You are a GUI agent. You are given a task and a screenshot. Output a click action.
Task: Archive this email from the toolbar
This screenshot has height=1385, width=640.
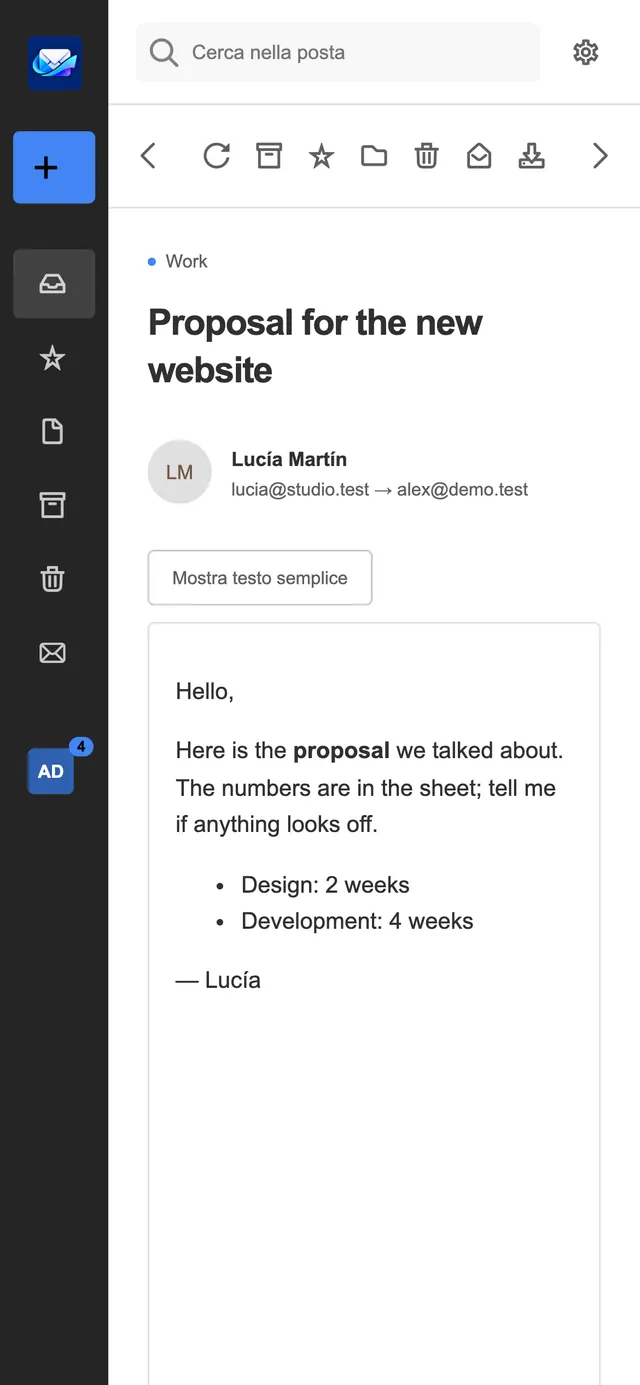[x=269, y=156]
